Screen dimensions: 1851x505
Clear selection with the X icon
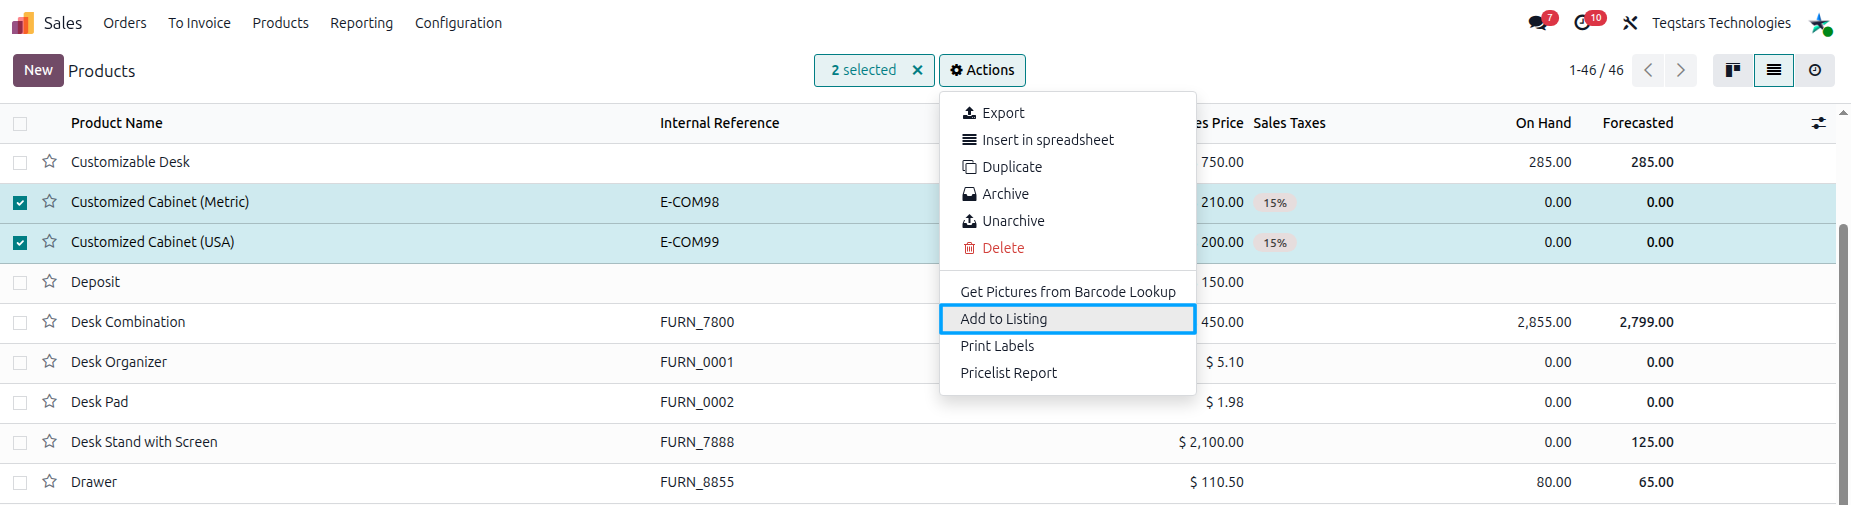tap(917, 70)
